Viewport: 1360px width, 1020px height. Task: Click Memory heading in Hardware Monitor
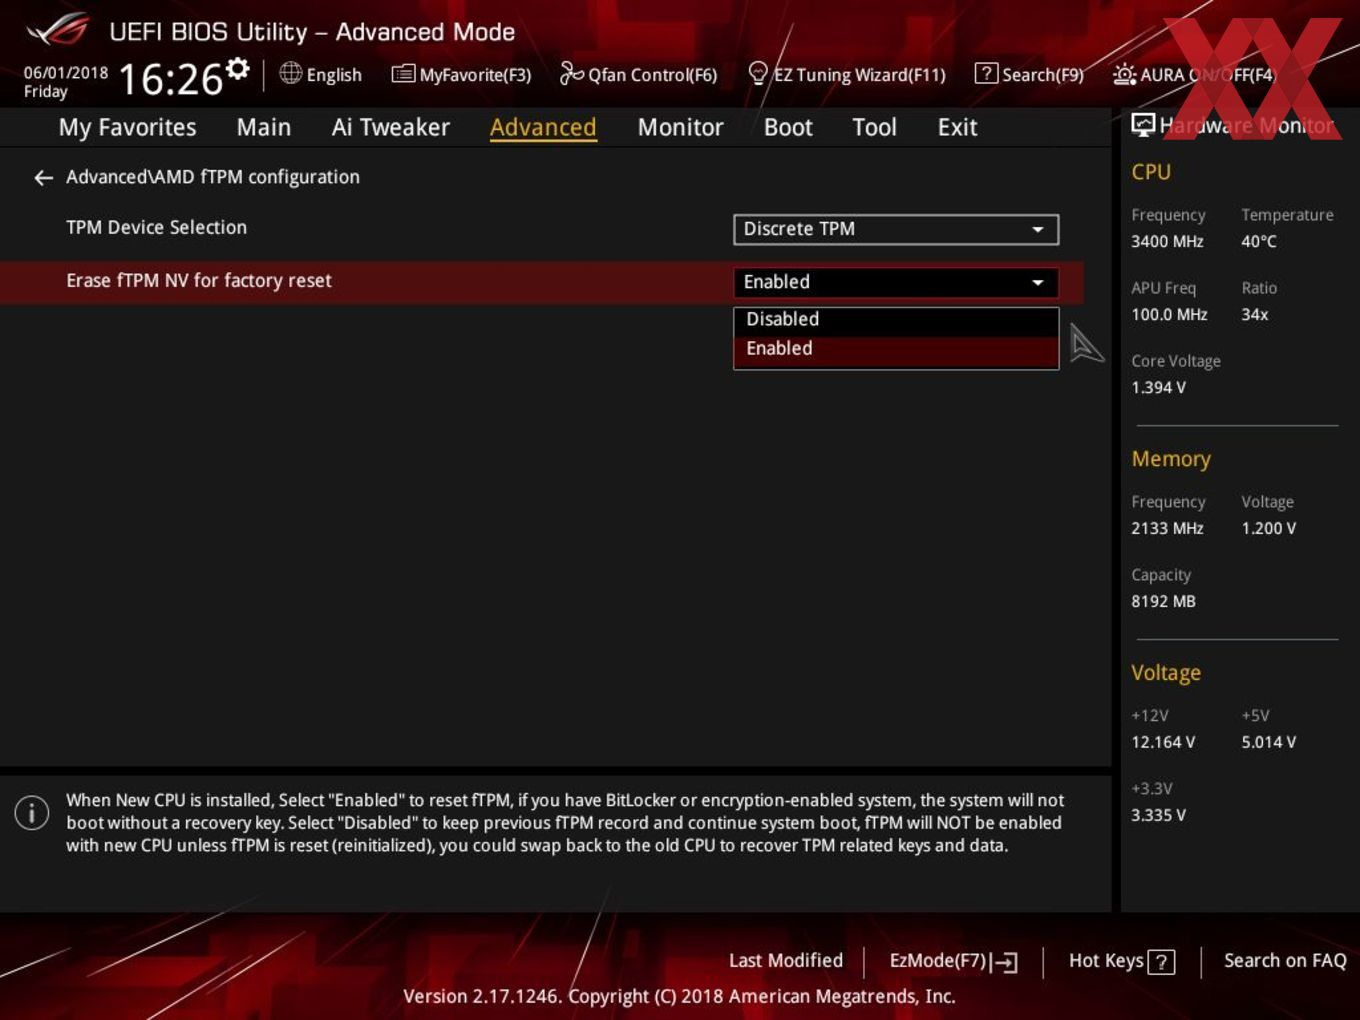[x=1171, y=459]
